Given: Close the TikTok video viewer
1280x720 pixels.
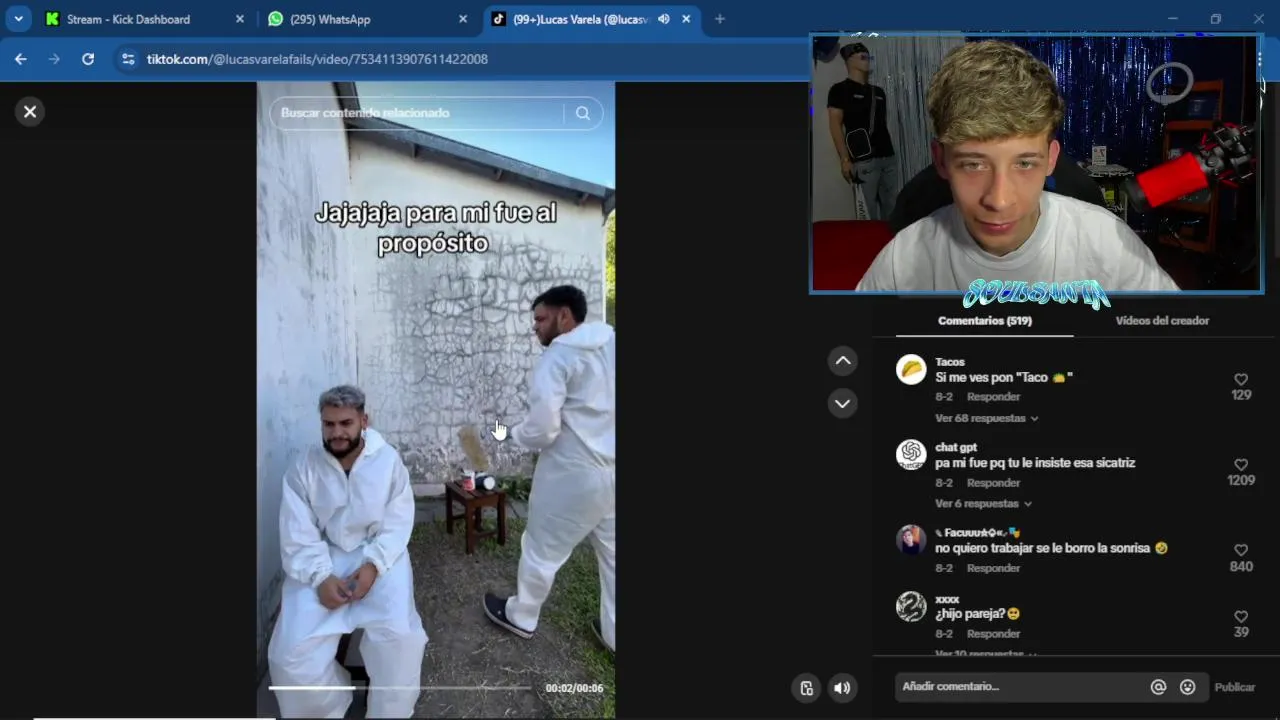Looking at the screenshot, I should (x=30, y=112).
